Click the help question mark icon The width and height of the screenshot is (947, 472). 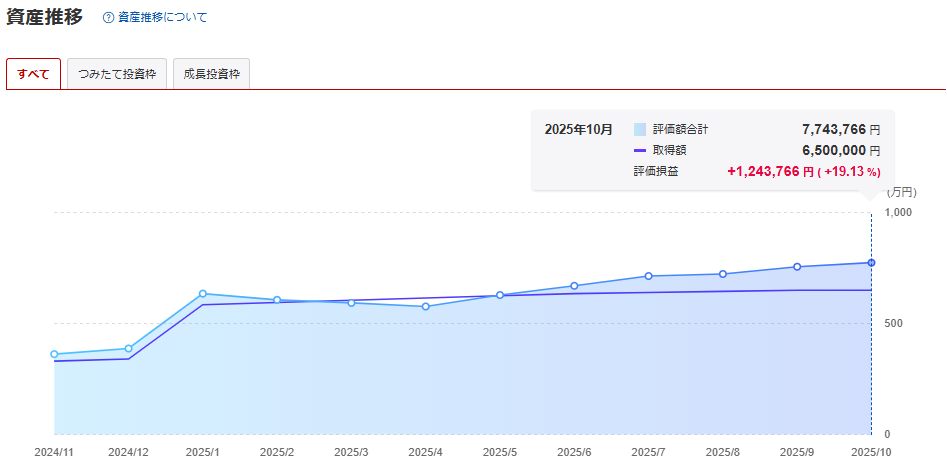[108, 18]
